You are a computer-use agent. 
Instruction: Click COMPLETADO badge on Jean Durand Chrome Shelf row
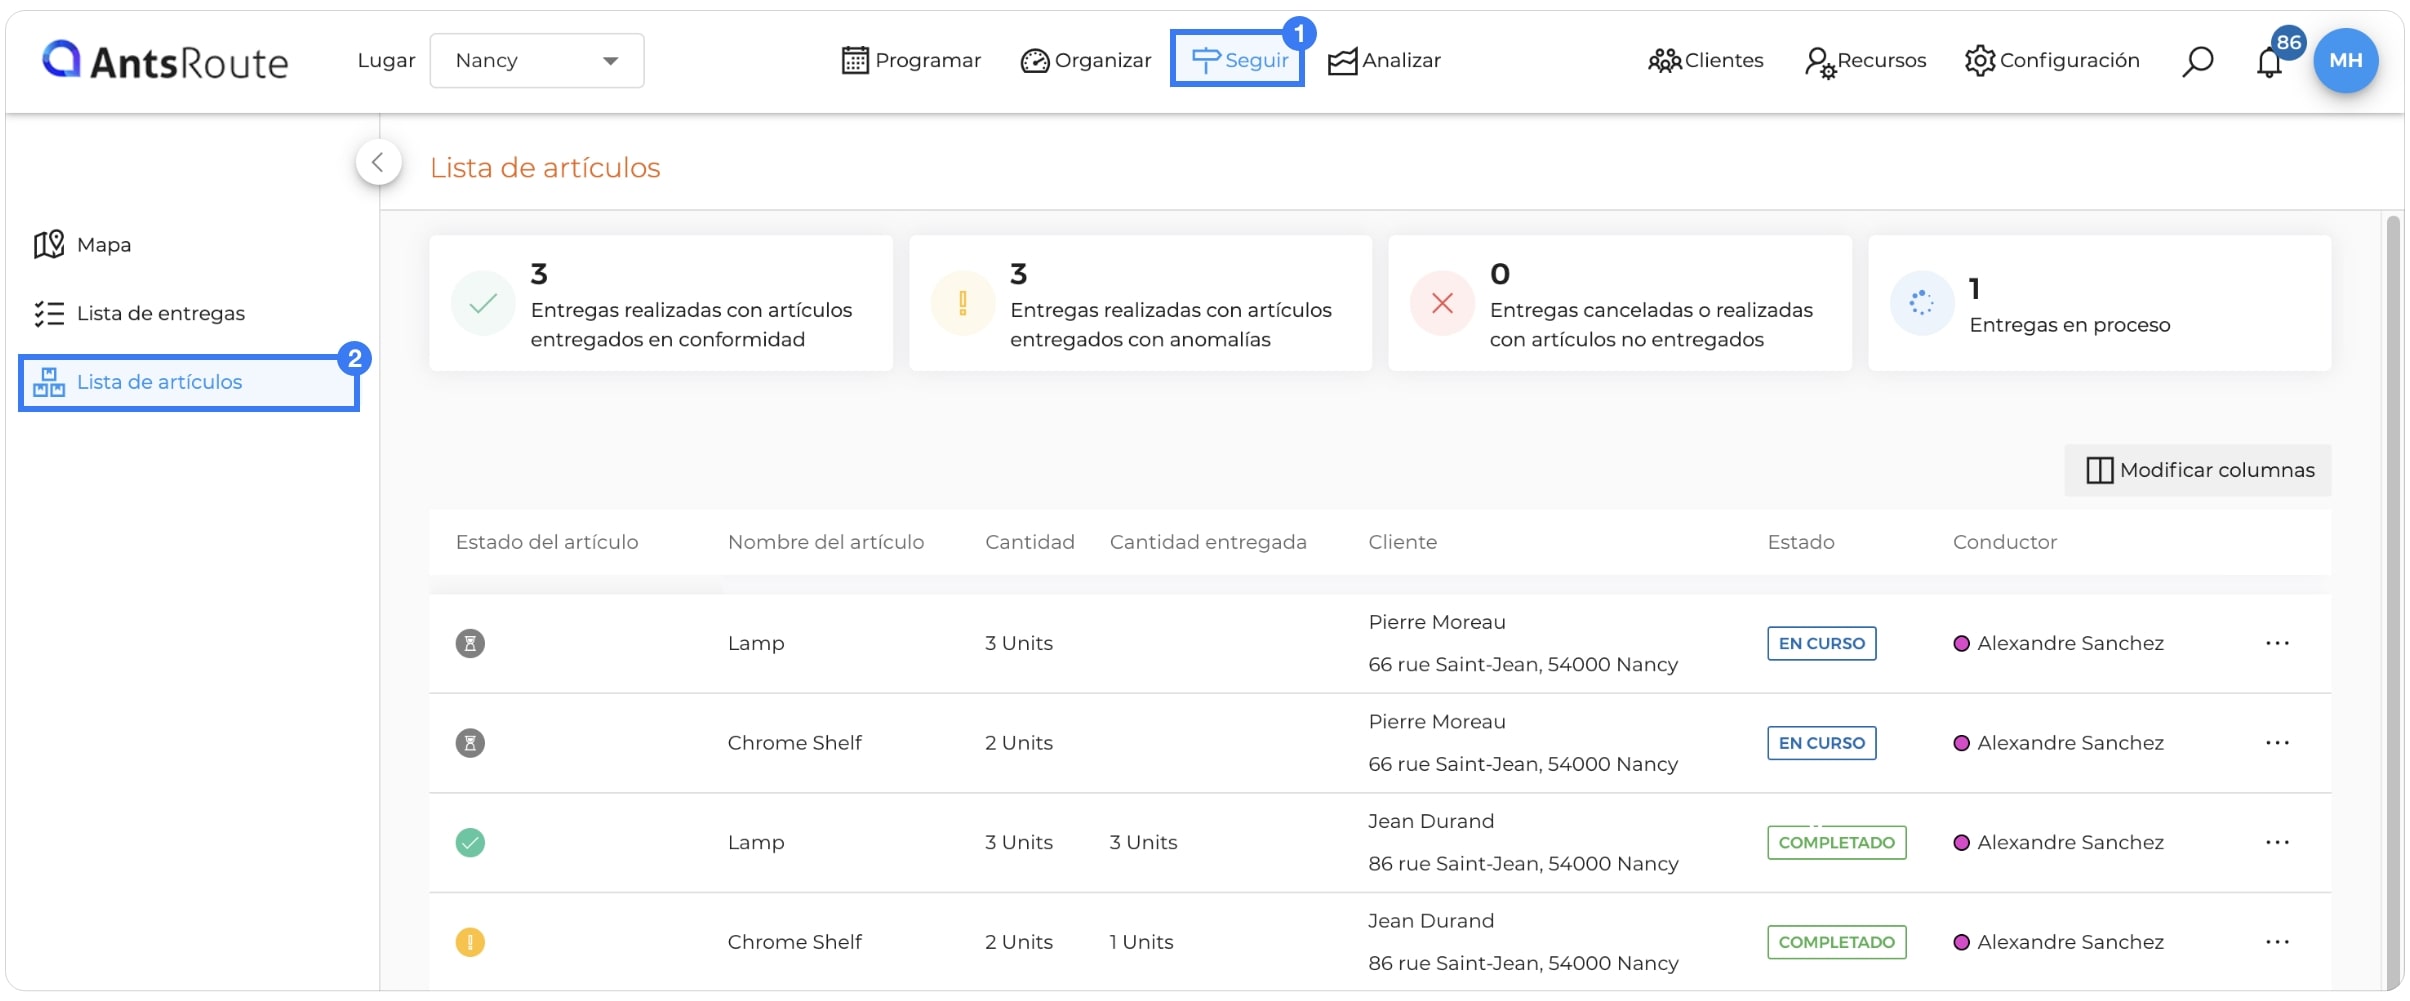point(1837,942)
